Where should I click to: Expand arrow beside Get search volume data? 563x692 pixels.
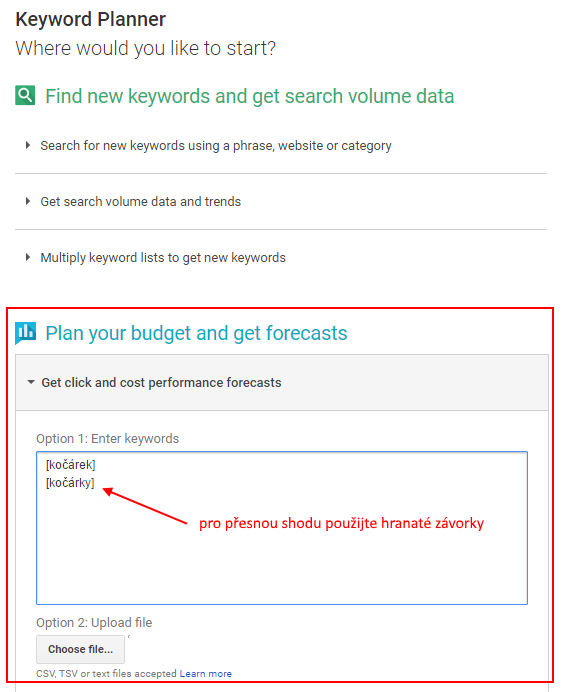click(28, 201)
